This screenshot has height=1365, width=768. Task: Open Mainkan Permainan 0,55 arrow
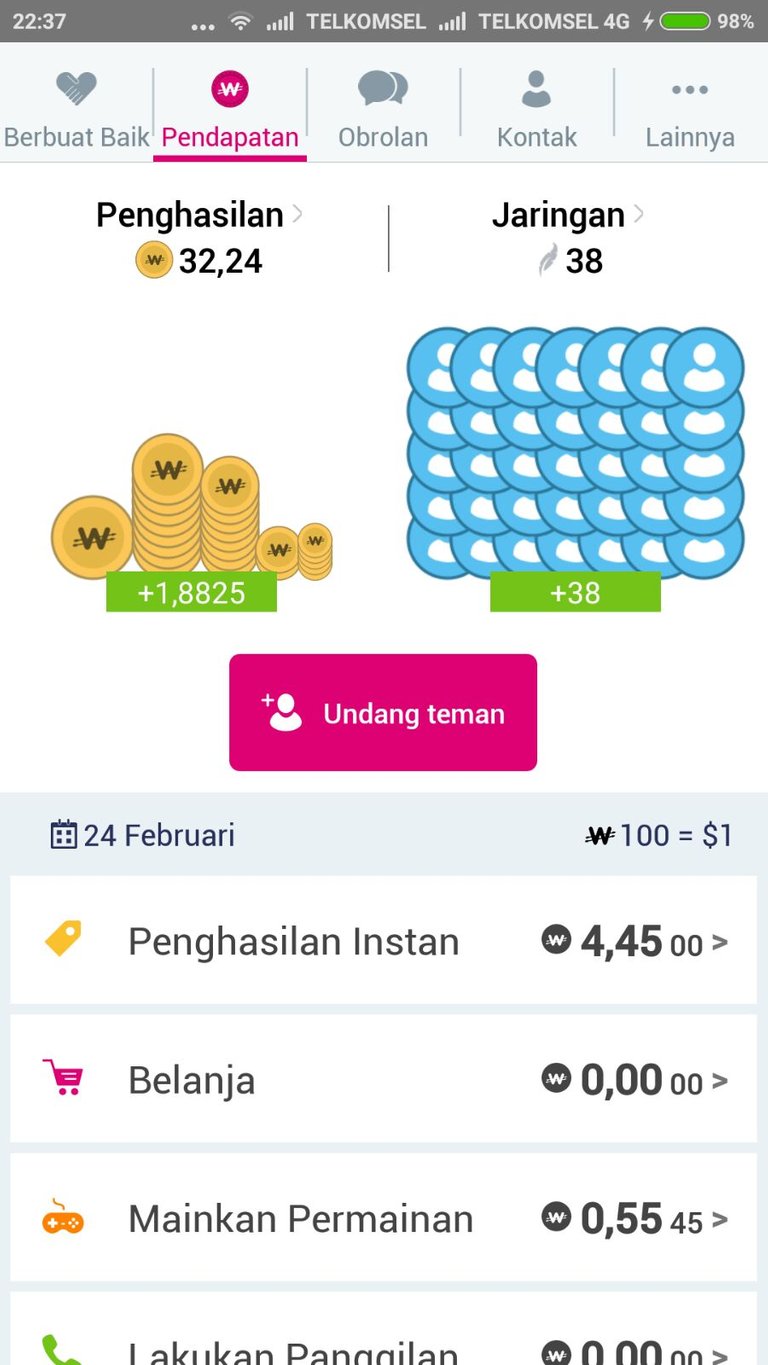click(720, 1220)
